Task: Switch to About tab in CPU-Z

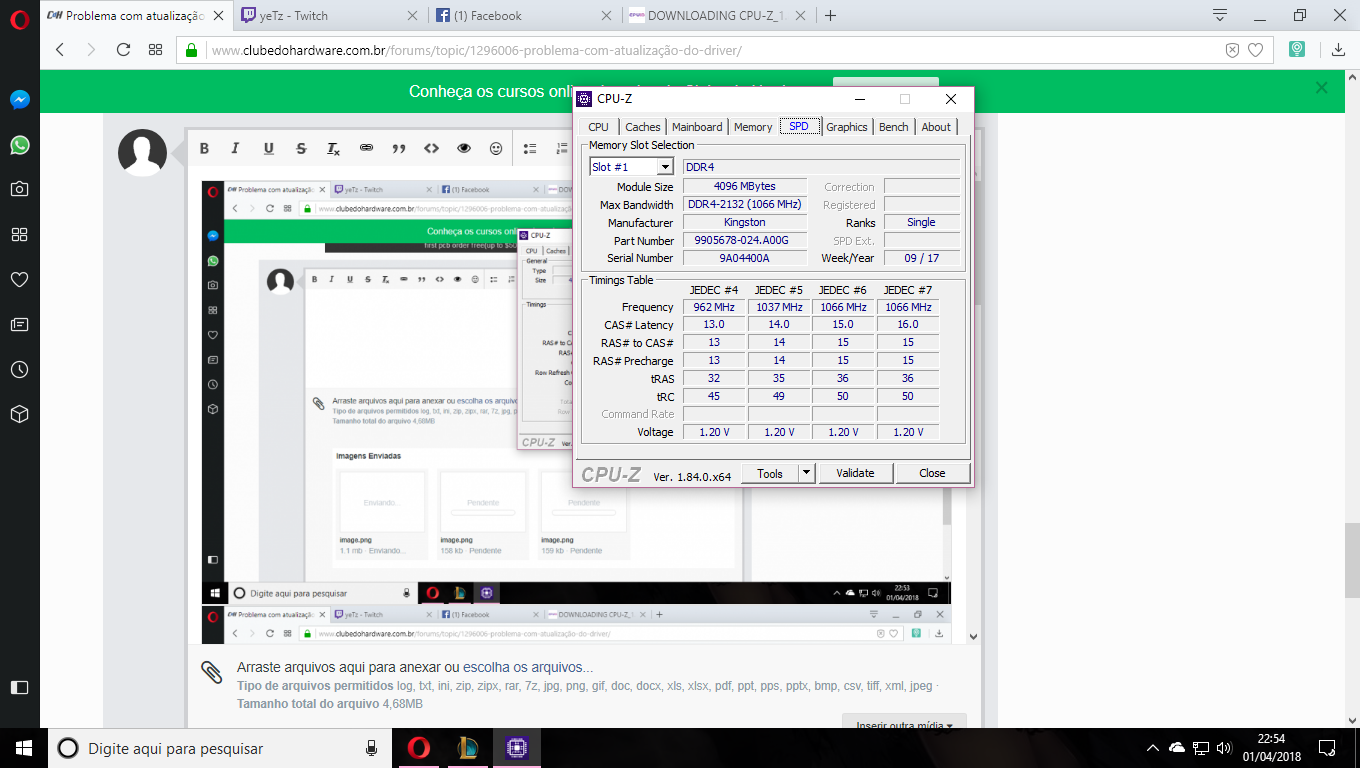Action: click(x=937, y=127)
